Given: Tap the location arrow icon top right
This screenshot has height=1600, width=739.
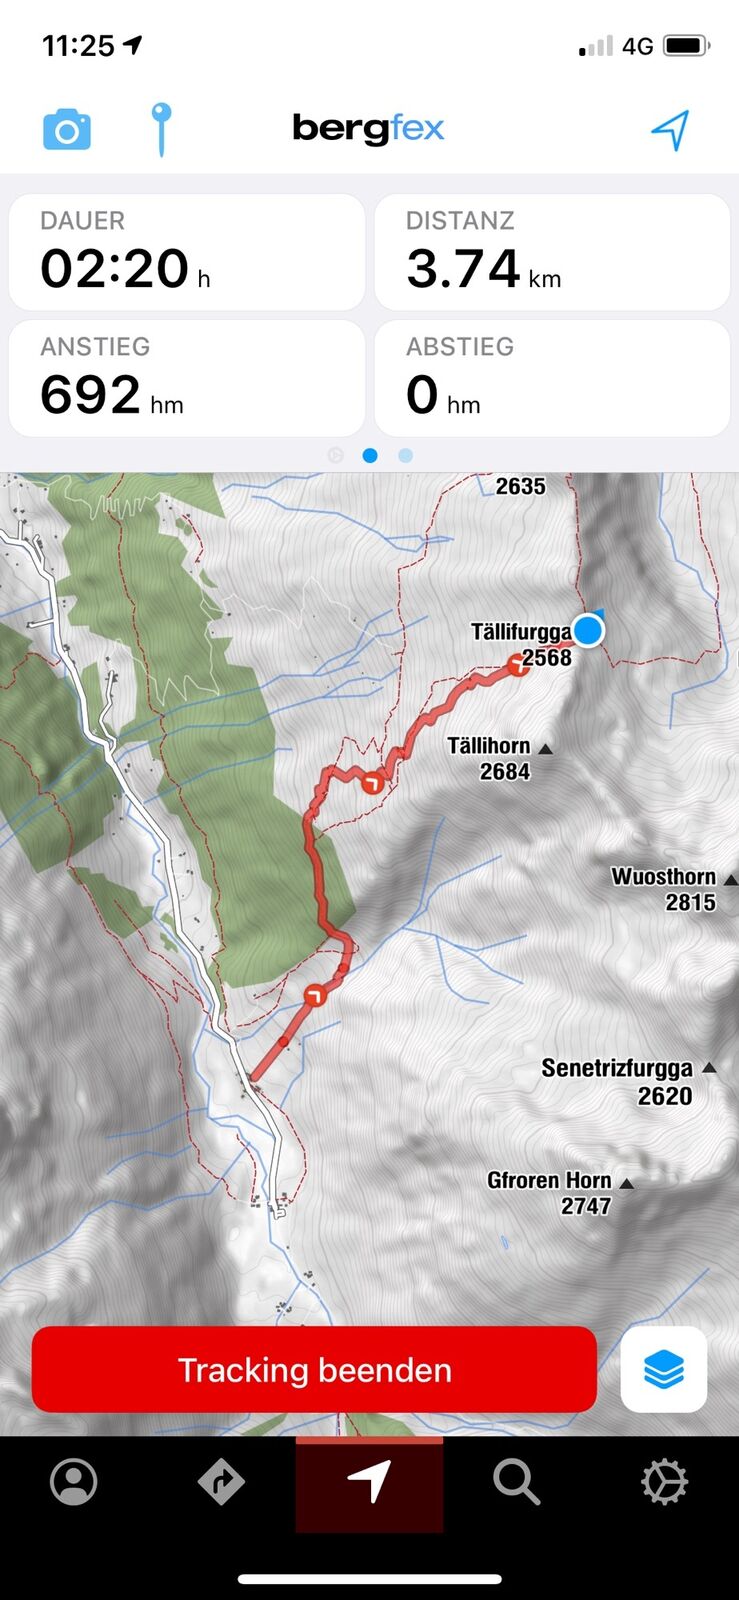Looking at the screenshot, I should [x=671, y=130].
